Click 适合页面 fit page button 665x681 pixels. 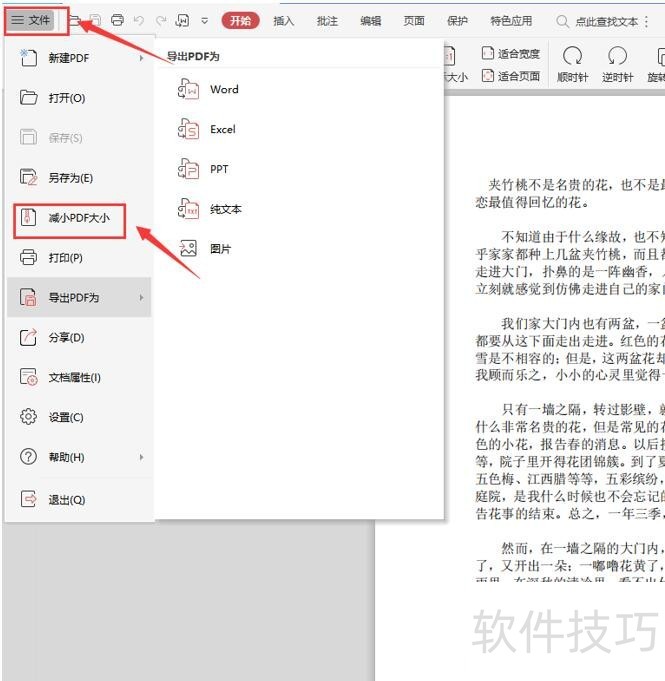pos(510,76)
